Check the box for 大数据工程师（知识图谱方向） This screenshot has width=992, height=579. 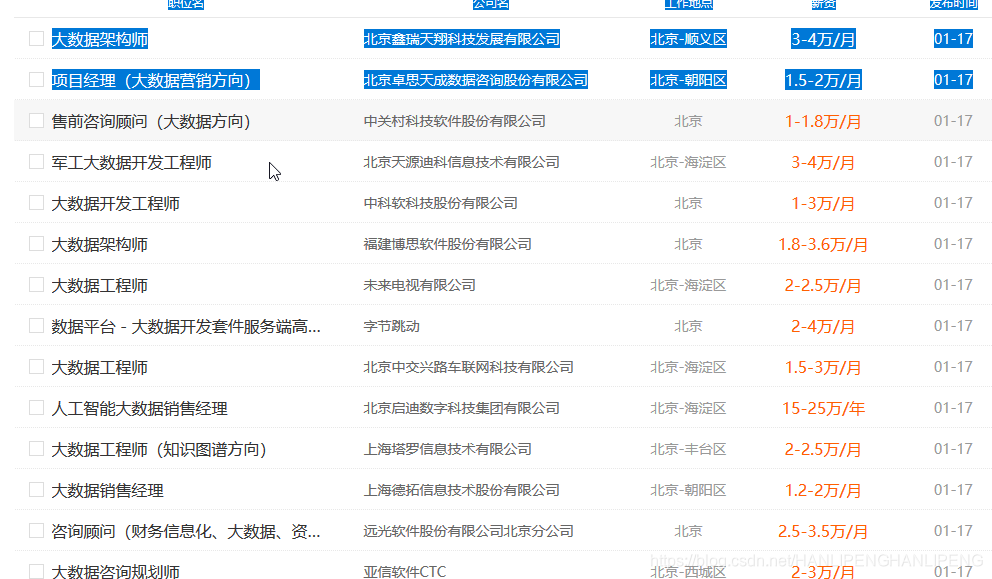pyautogui.click(x=37, y=449)
